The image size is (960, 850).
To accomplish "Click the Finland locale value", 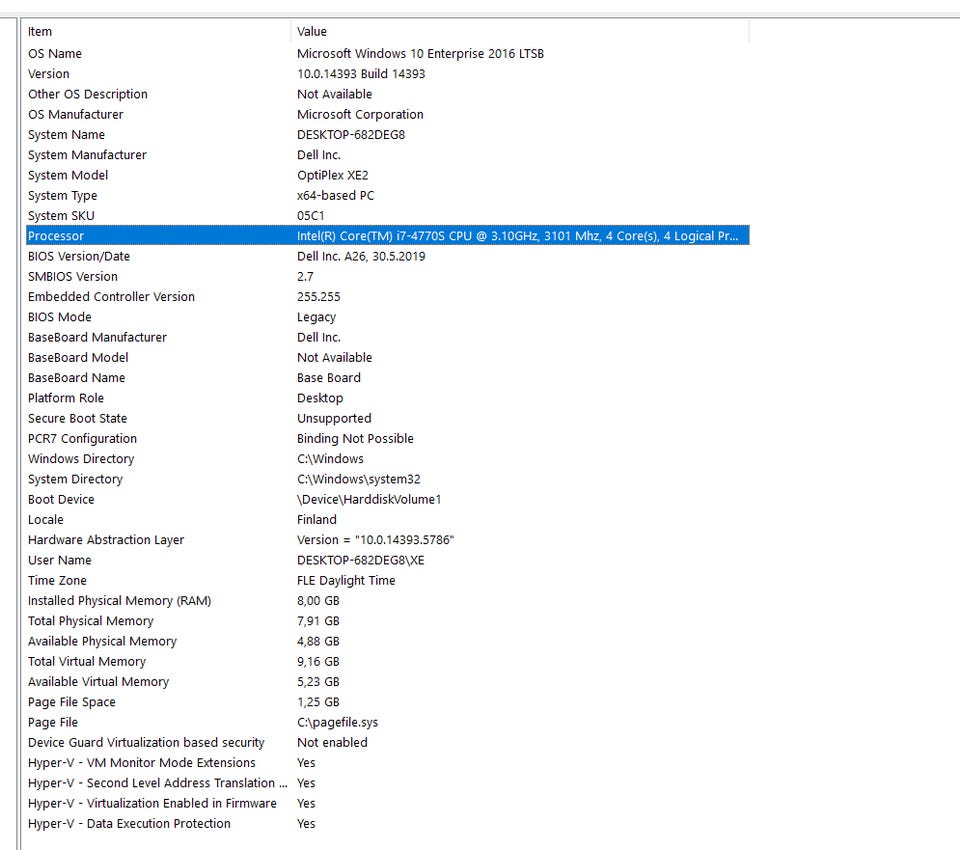I will point(317,519).
